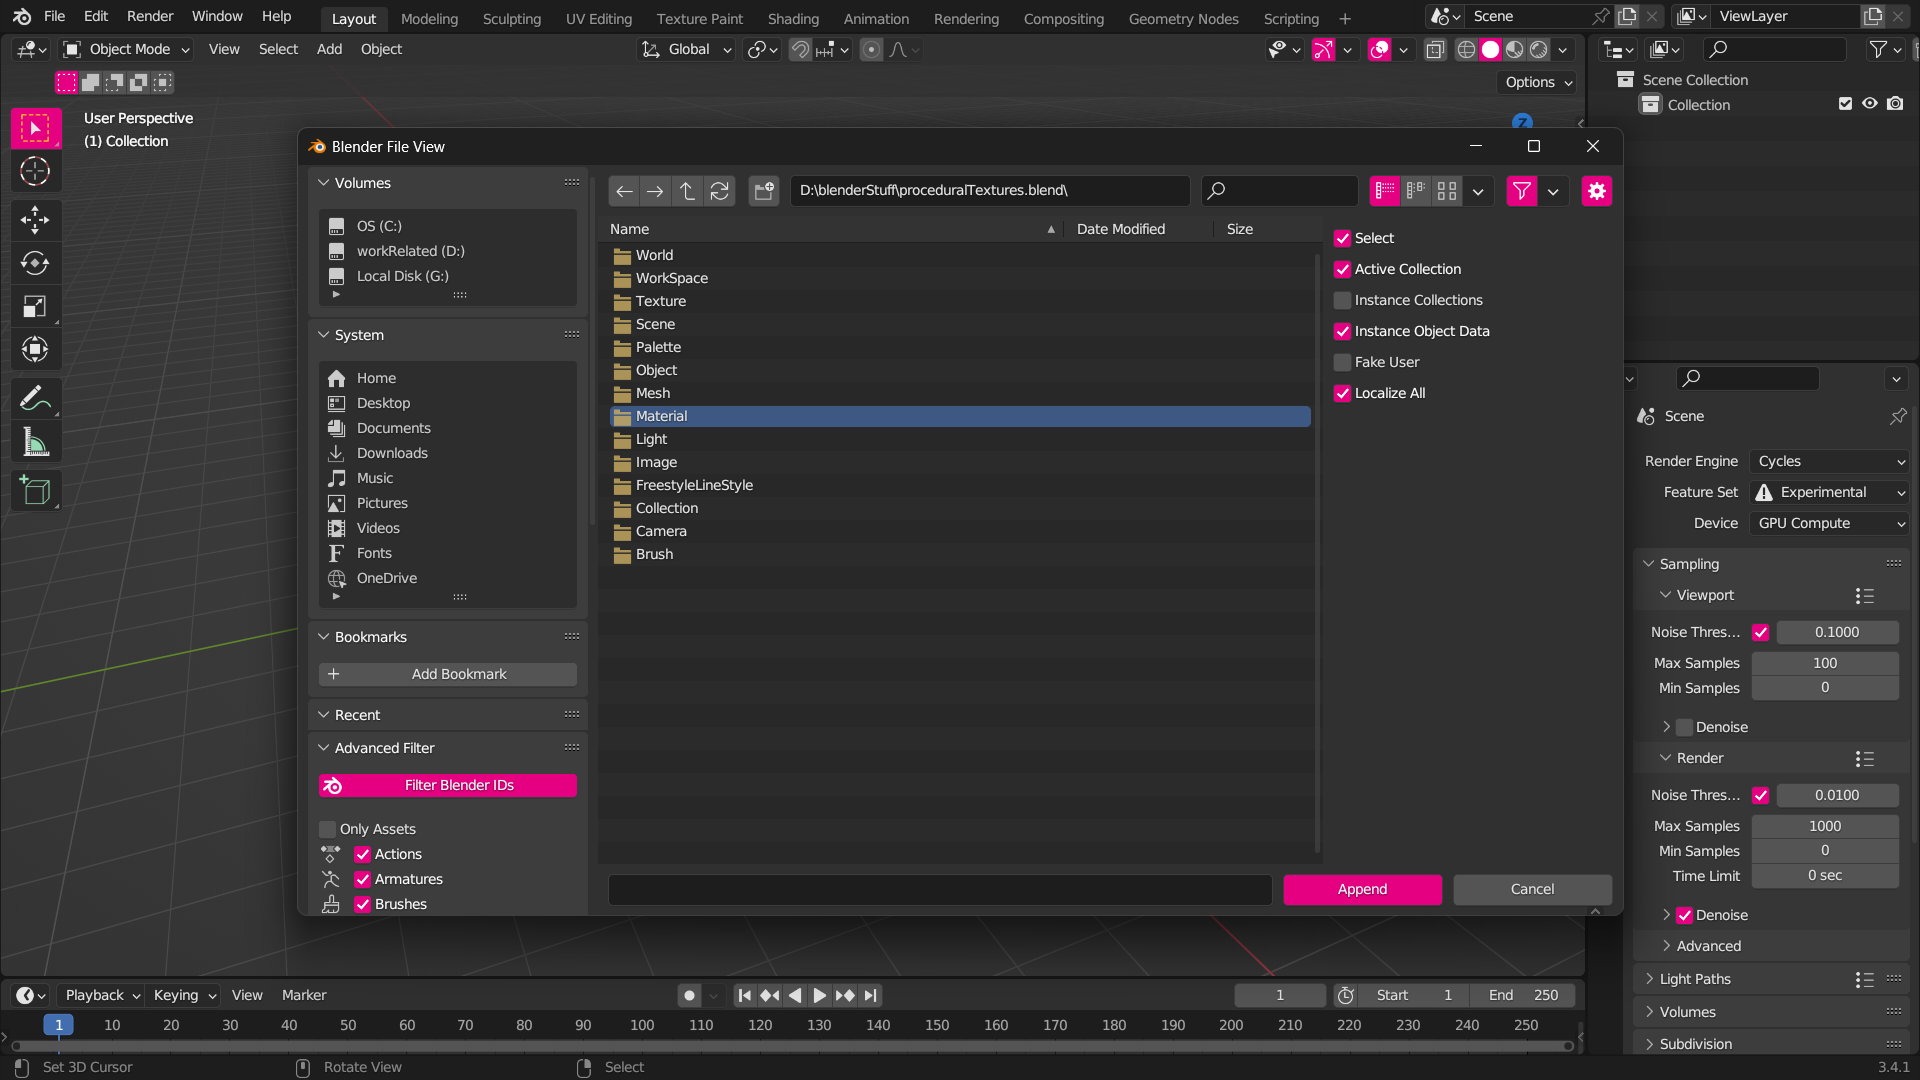Open the Render menu

pyautogui.click(x=149, y=16)
